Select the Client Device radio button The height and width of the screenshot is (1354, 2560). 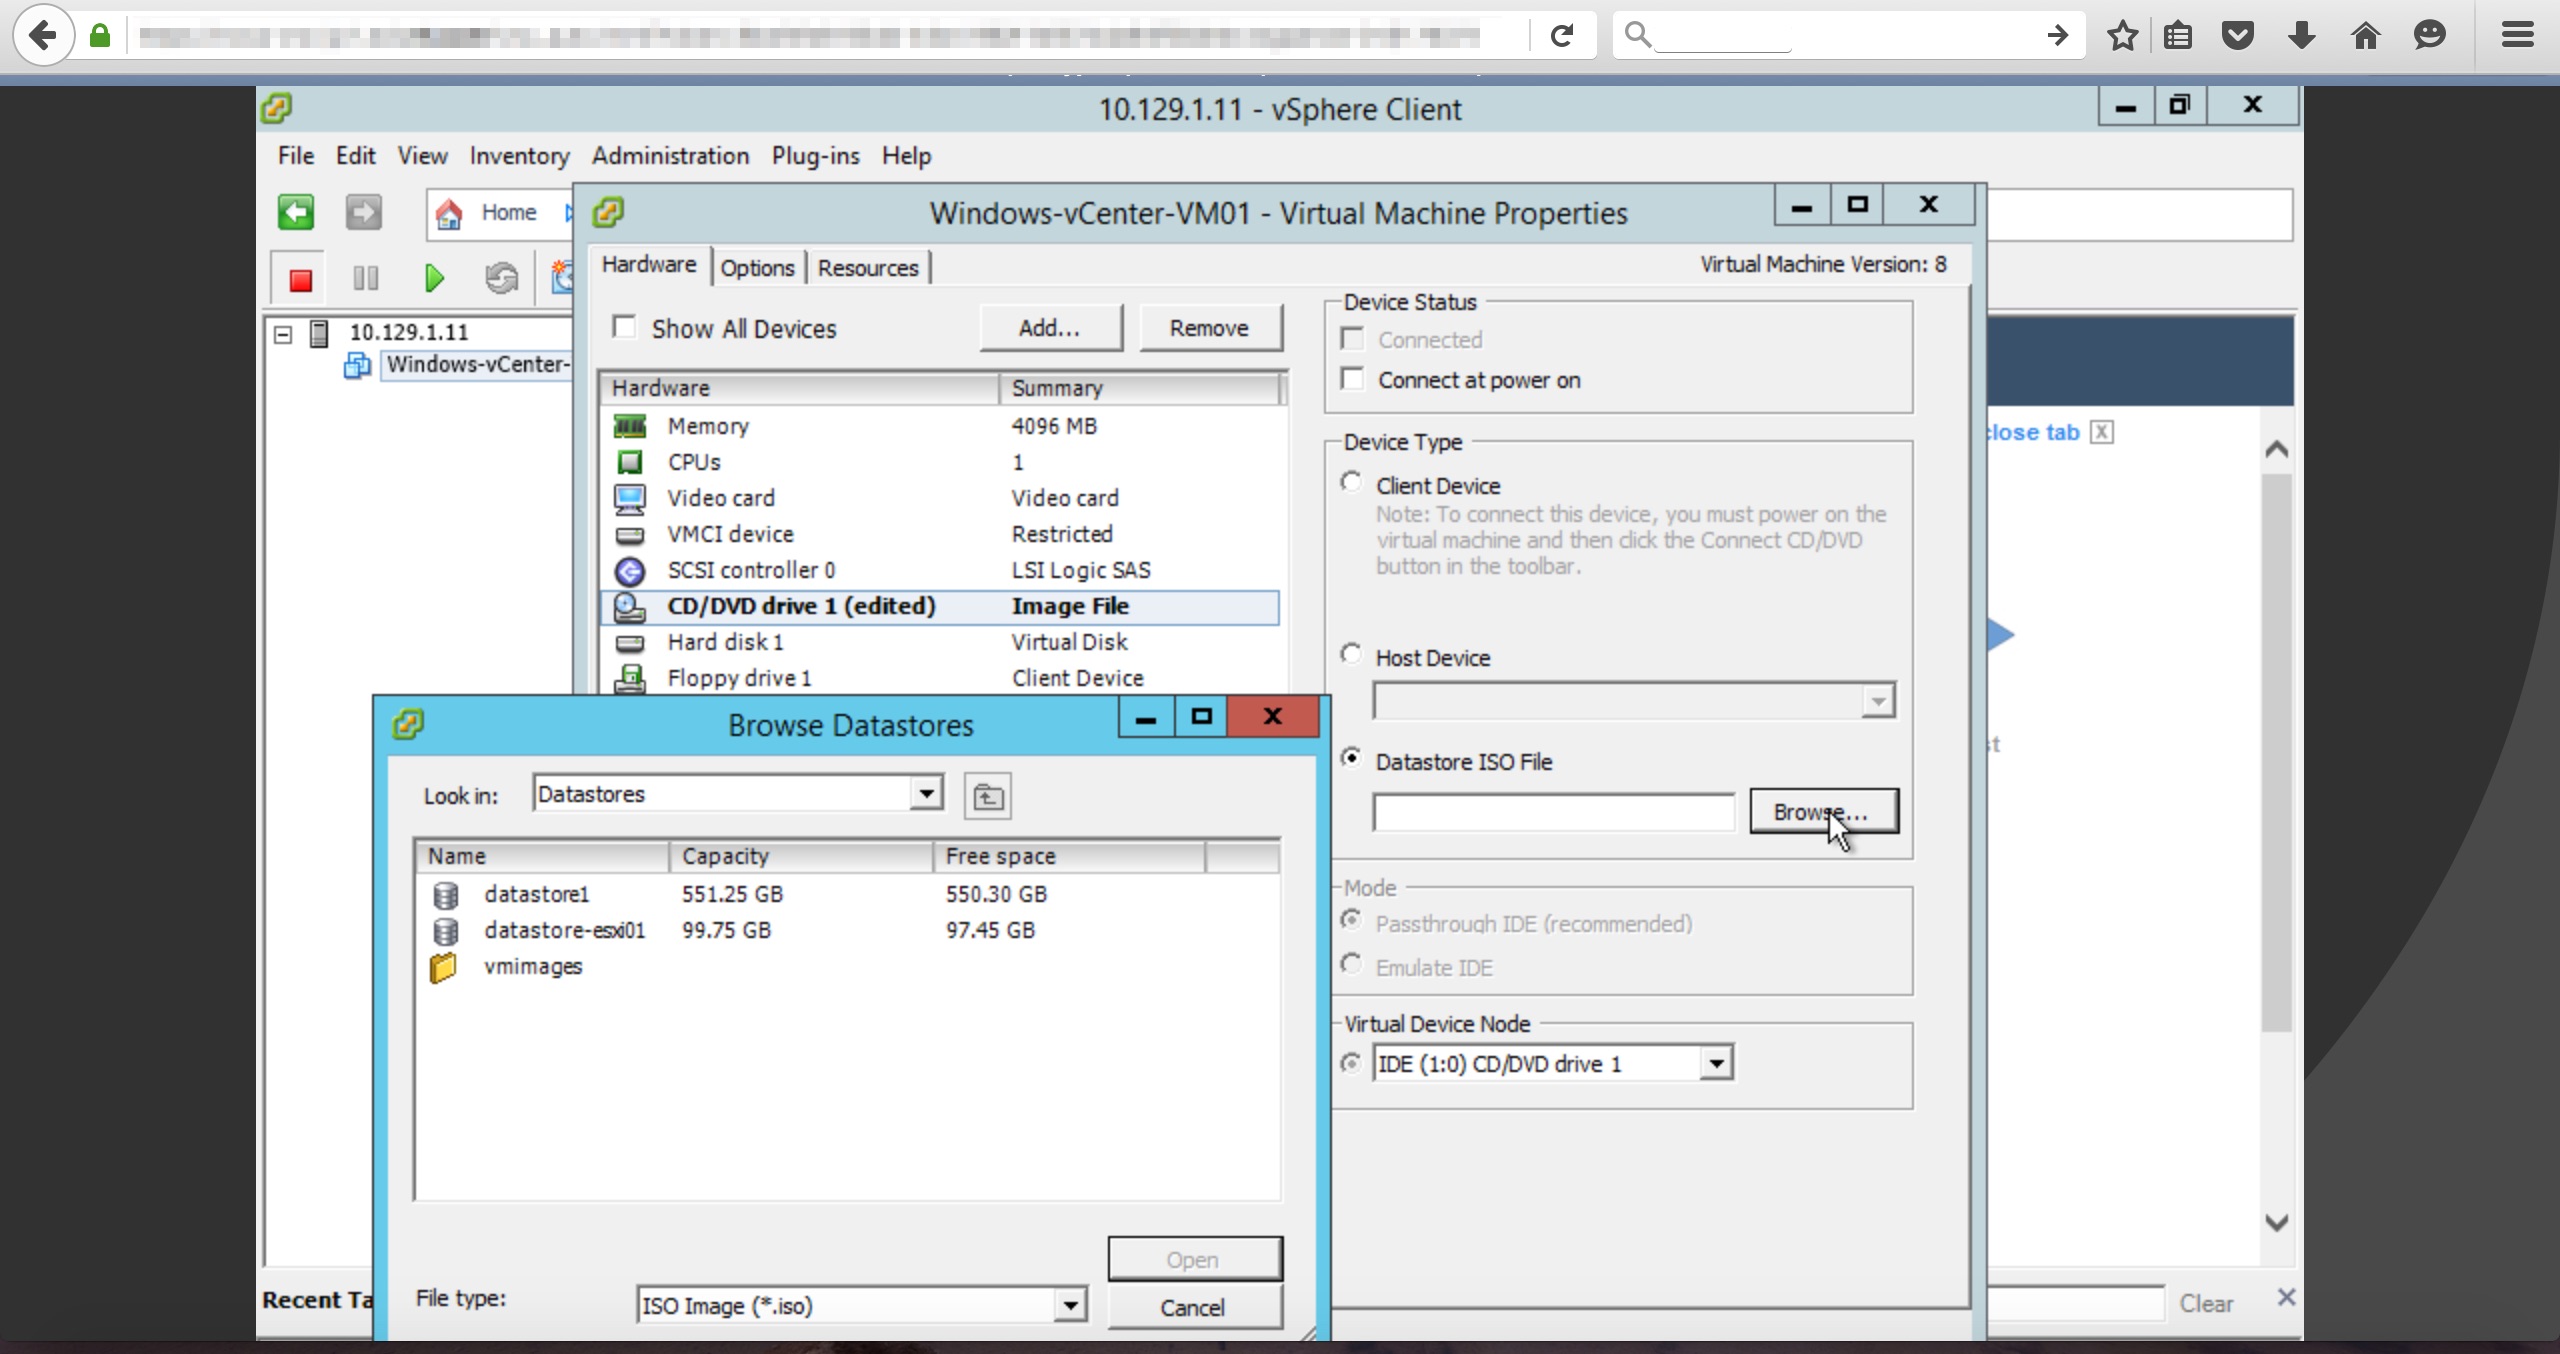[x=1352, y=483]
